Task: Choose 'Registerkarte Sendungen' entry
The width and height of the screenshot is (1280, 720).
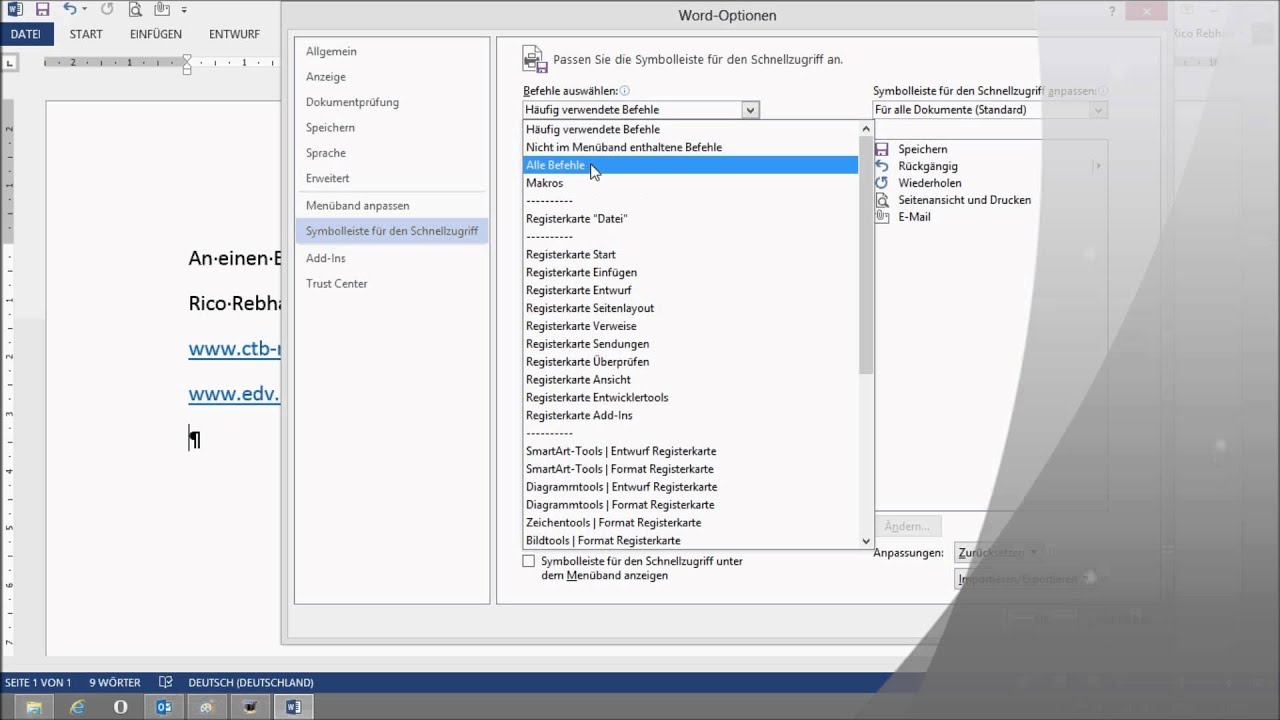Action: [x=690, y=344]
